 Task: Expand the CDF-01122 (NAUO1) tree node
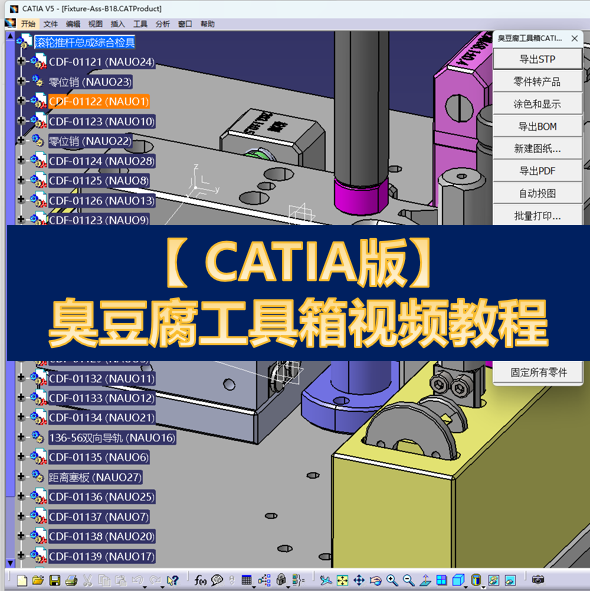click(21, 101)
